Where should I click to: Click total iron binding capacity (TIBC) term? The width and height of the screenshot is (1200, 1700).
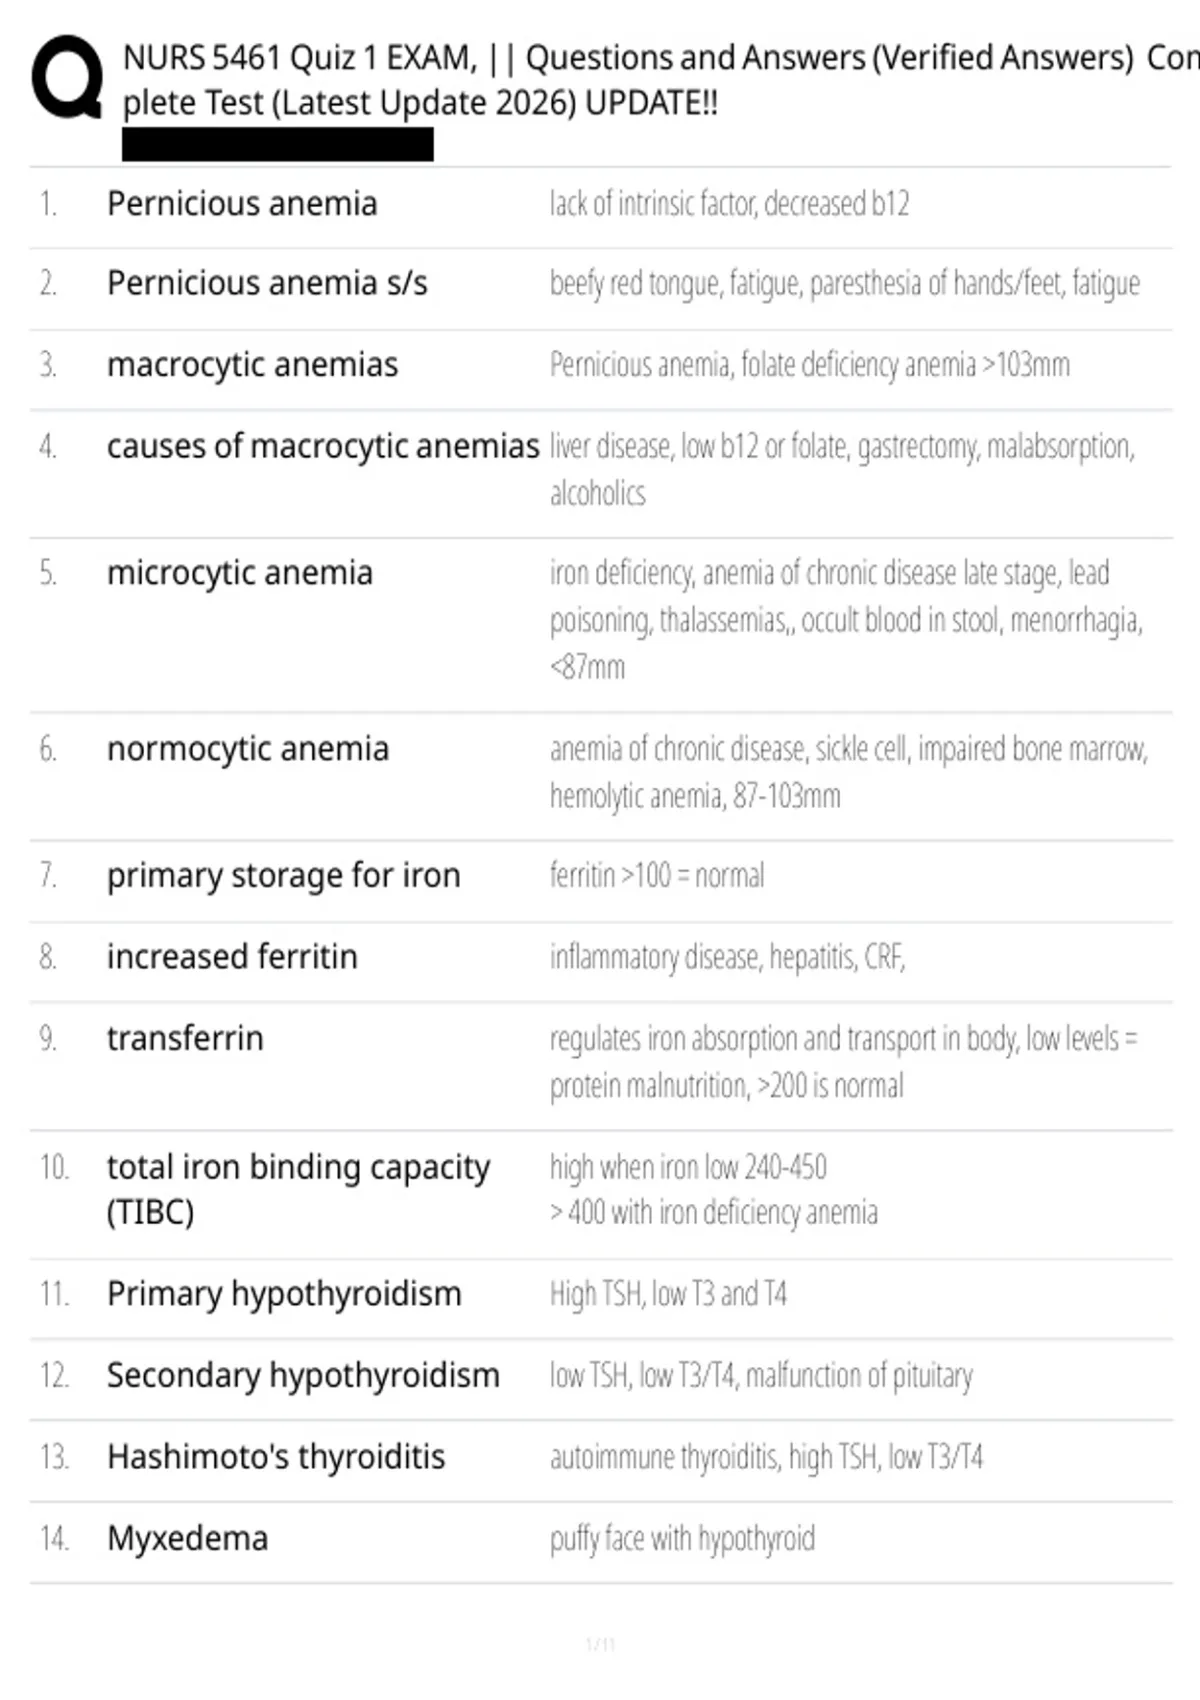point(299,1189)
